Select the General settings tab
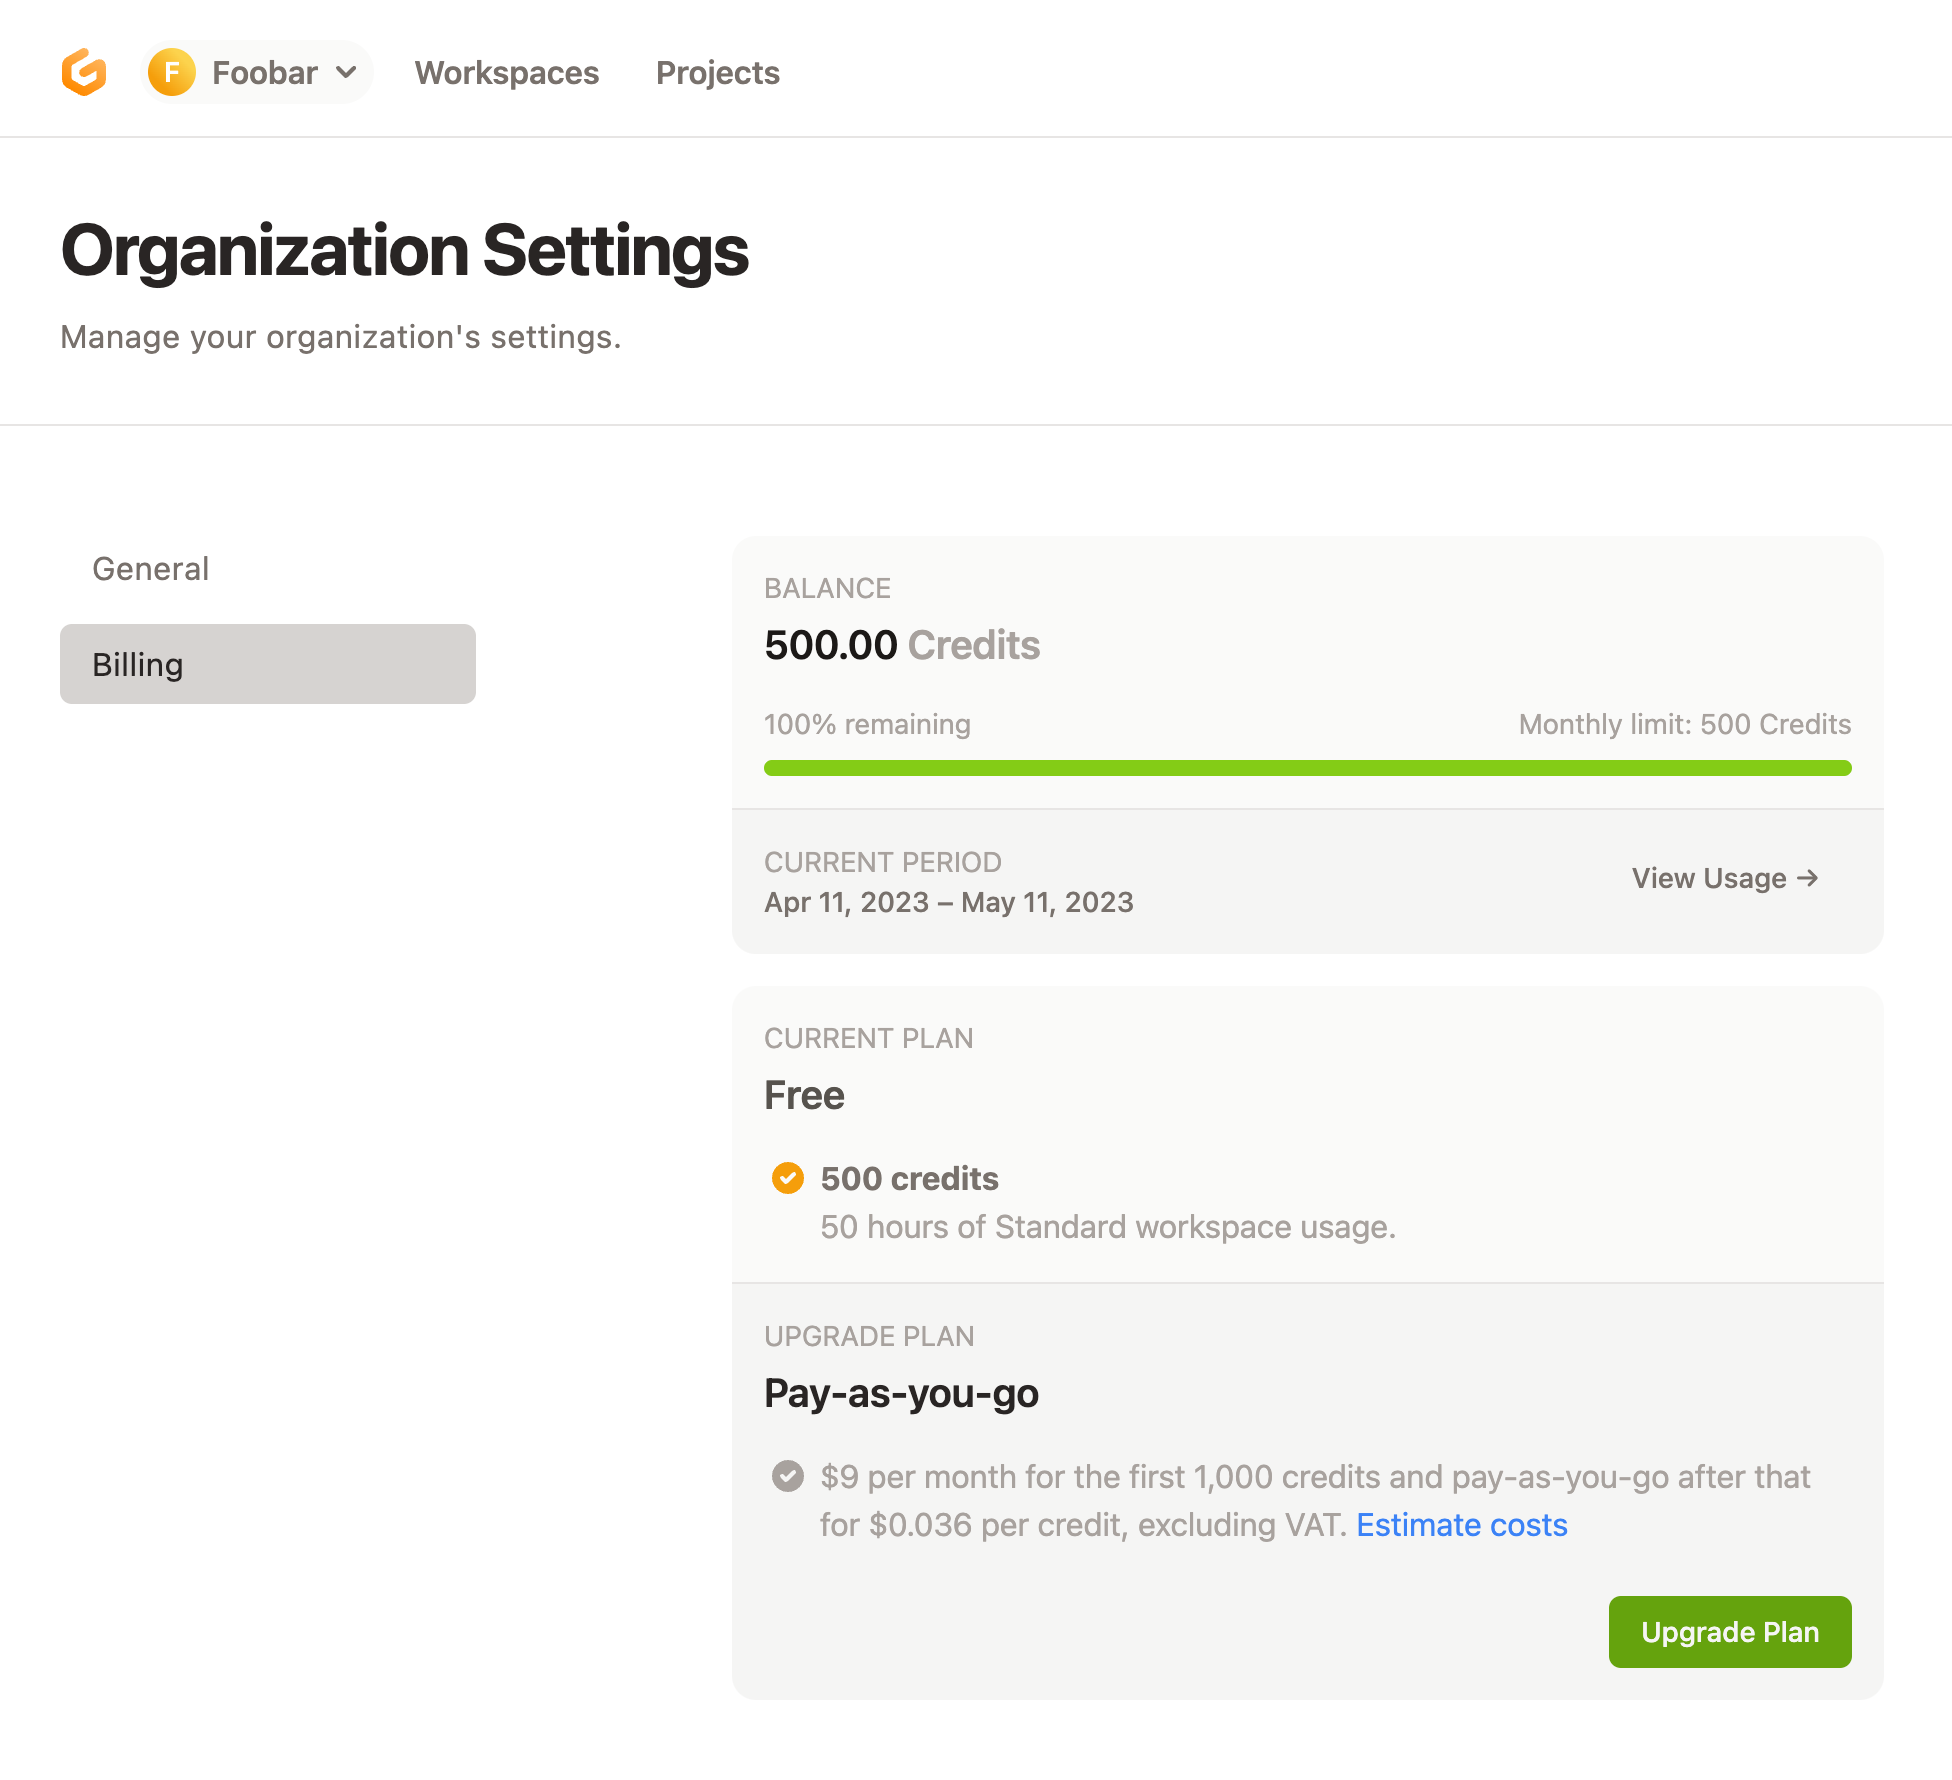1952x1780 pixels. point(268,569)
